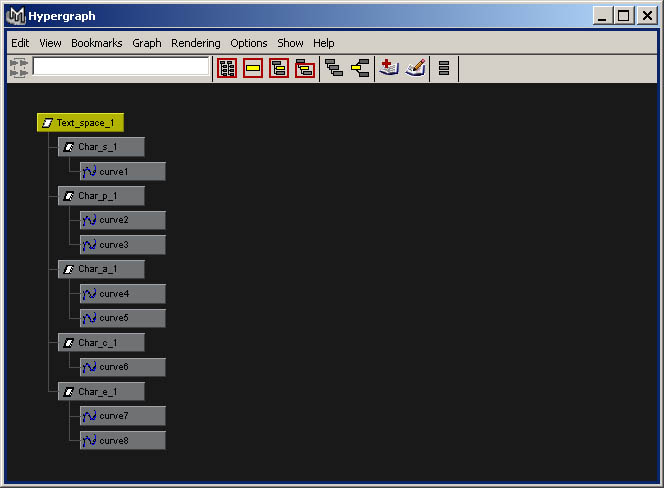Switch to Scene Hierarchy view icon

point(334,68)
